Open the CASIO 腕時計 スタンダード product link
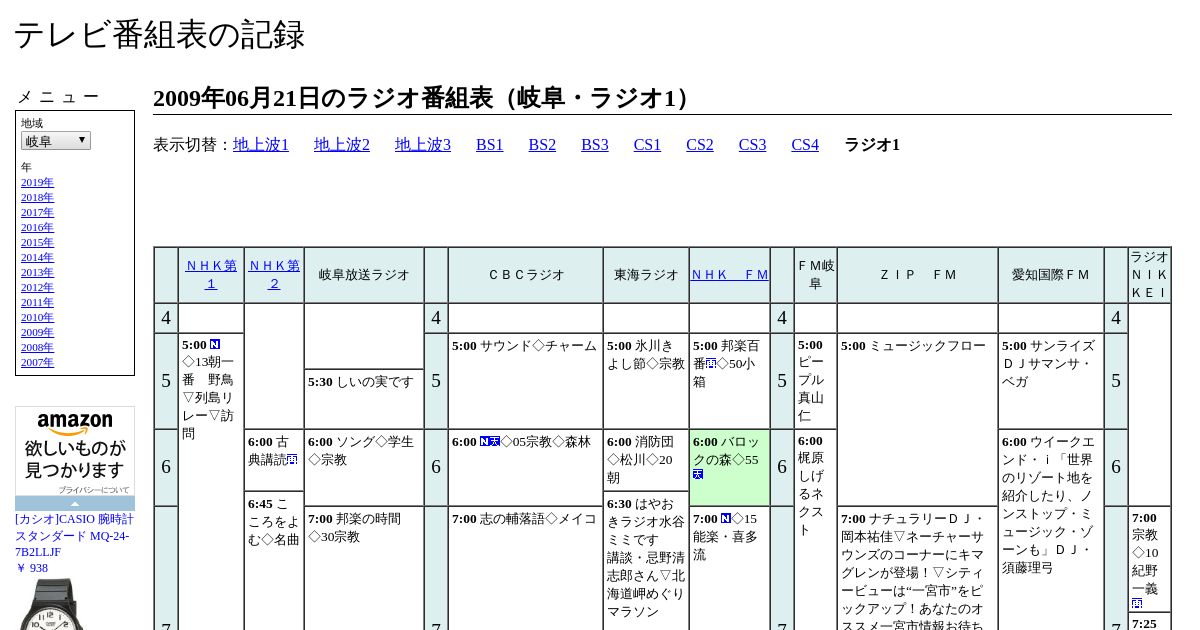Image resolution: width=1200 pixels, height=630 pixels. tap(74, 535)
